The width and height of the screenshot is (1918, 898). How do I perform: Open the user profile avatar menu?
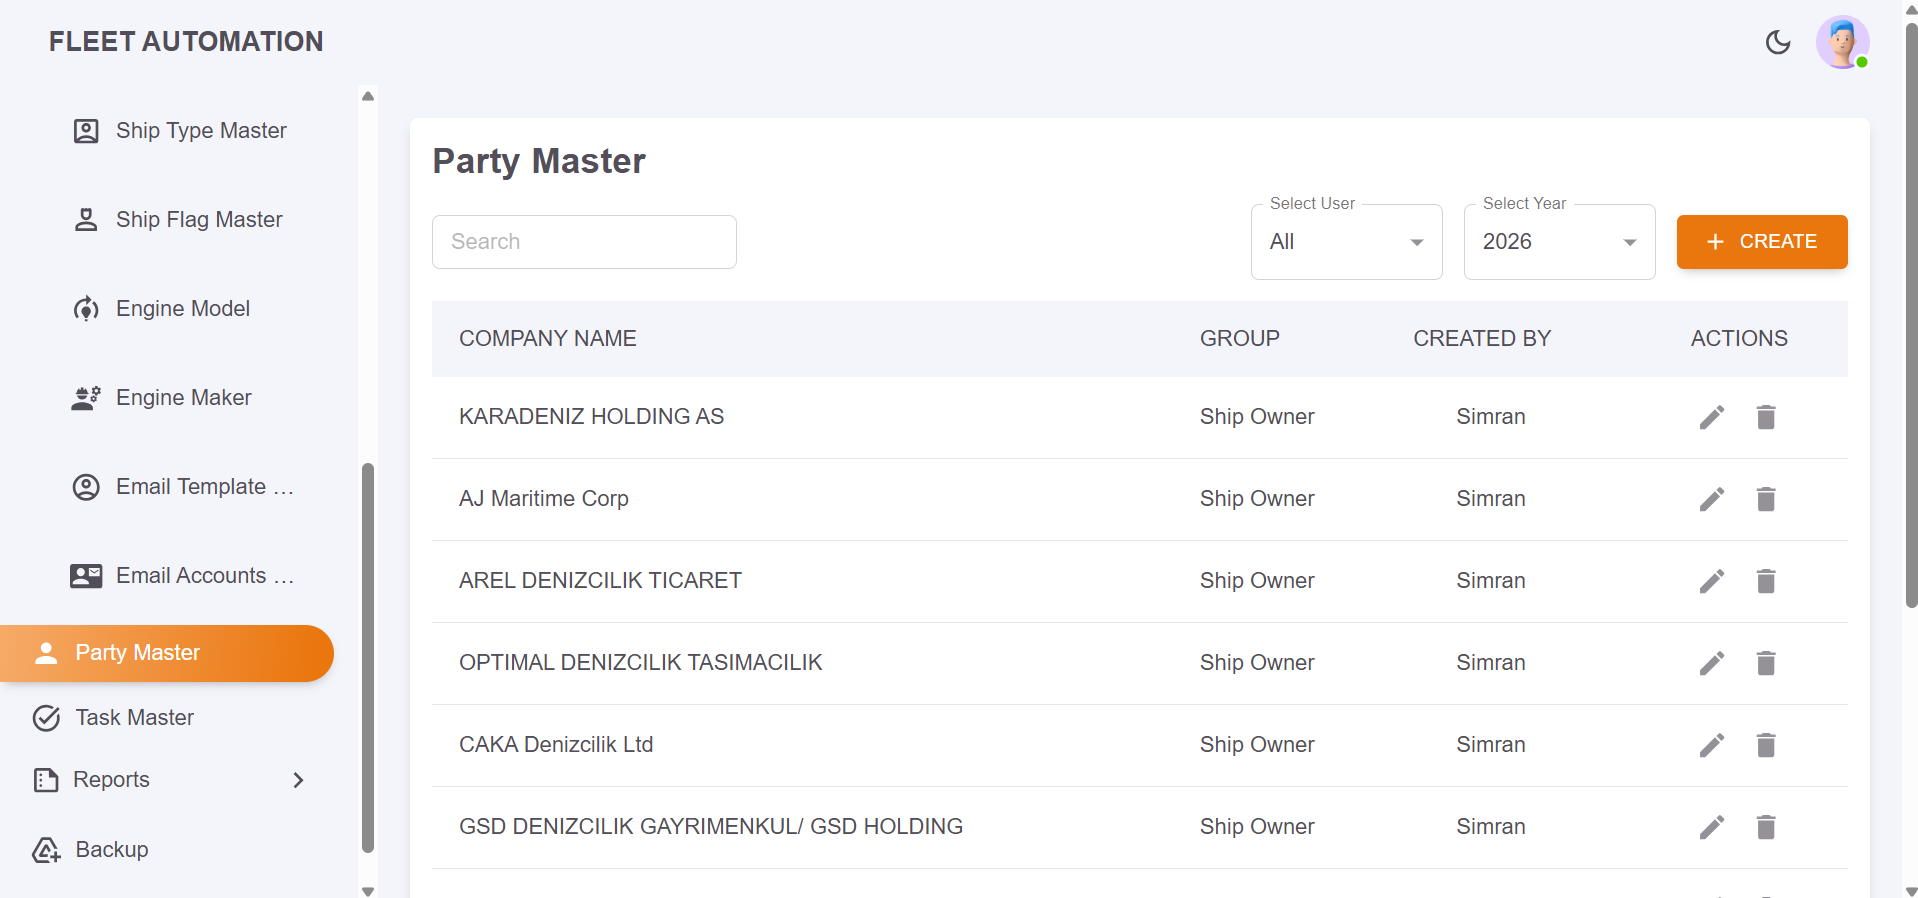click(x=1842, y=42)
